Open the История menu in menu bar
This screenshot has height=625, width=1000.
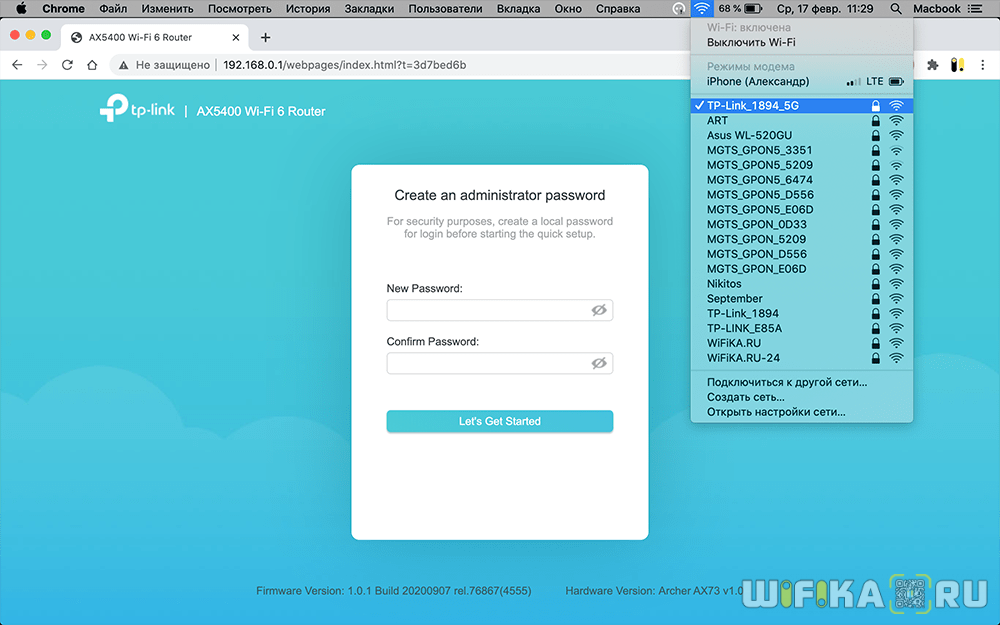click(307, 9)
